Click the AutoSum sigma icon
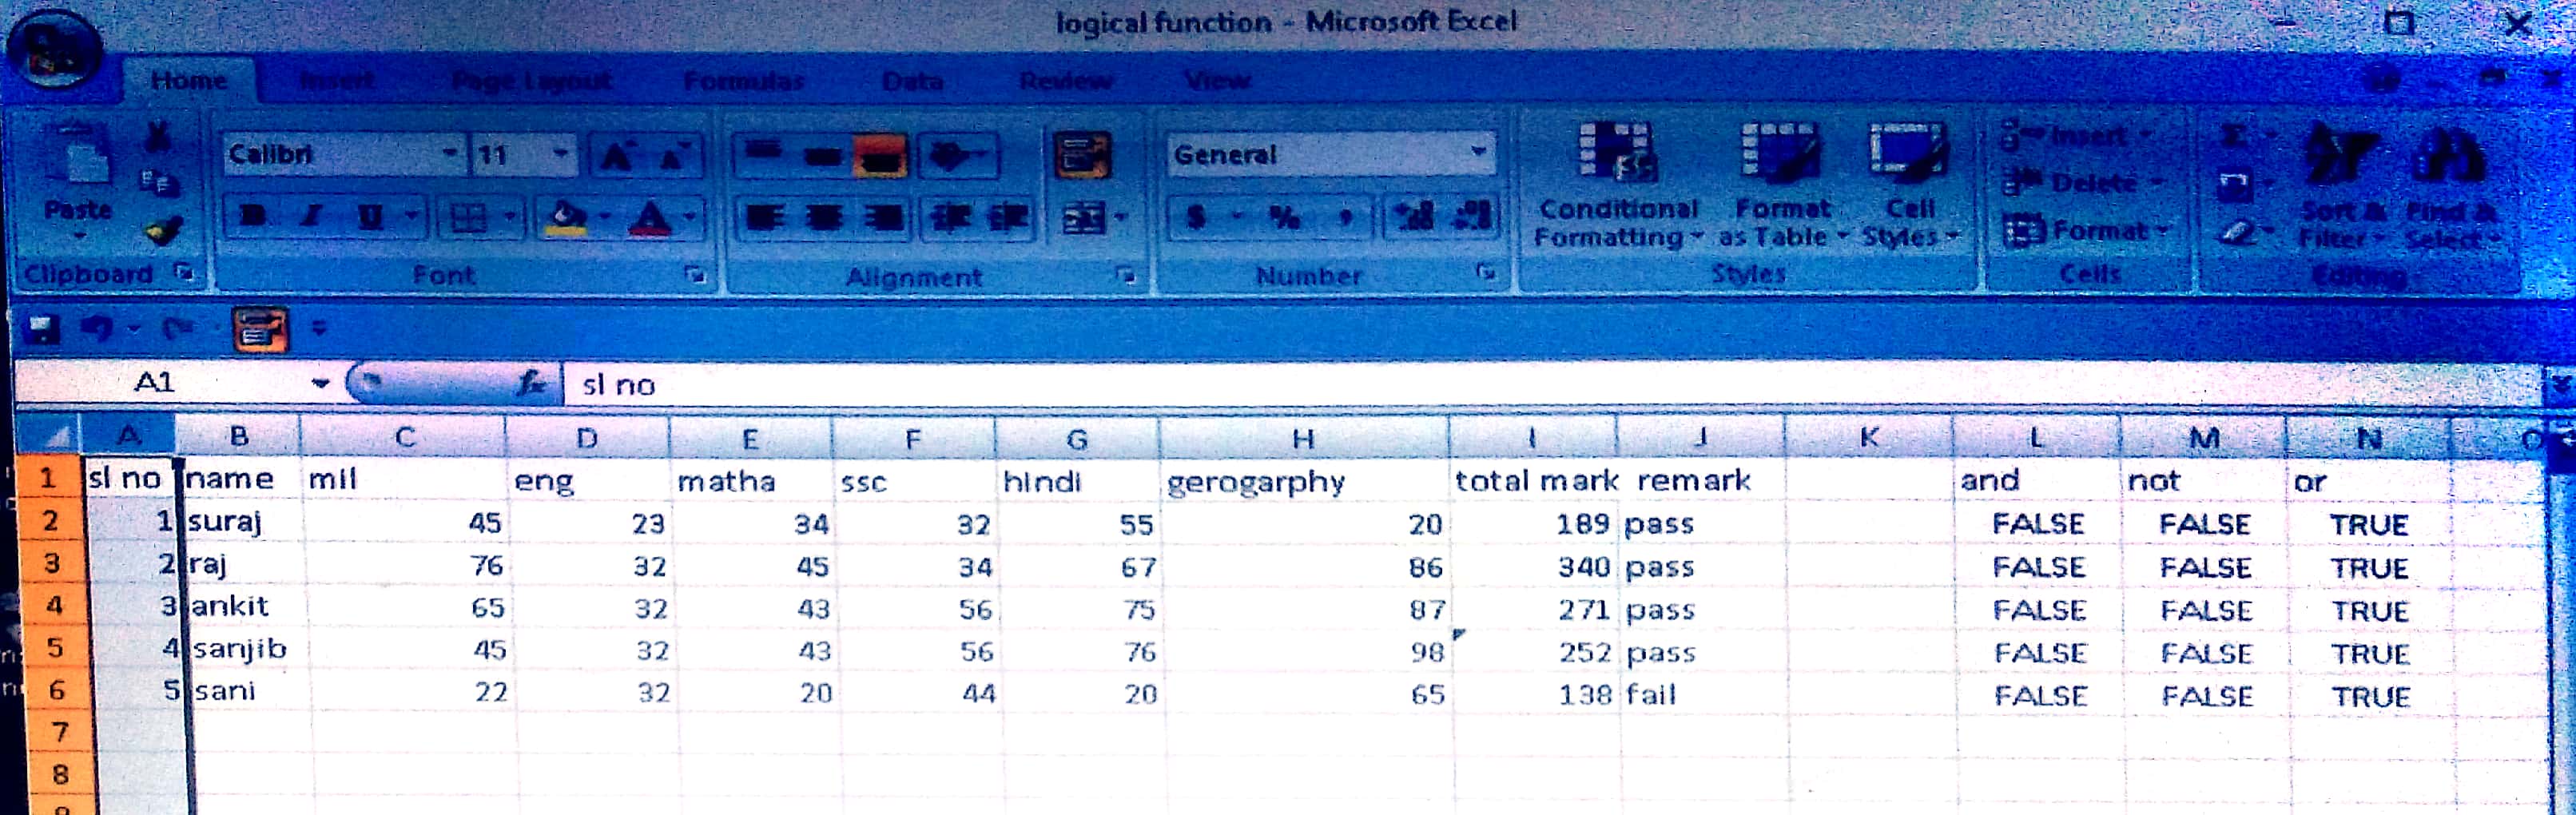2576x815 pixels. click(2233, 137)
